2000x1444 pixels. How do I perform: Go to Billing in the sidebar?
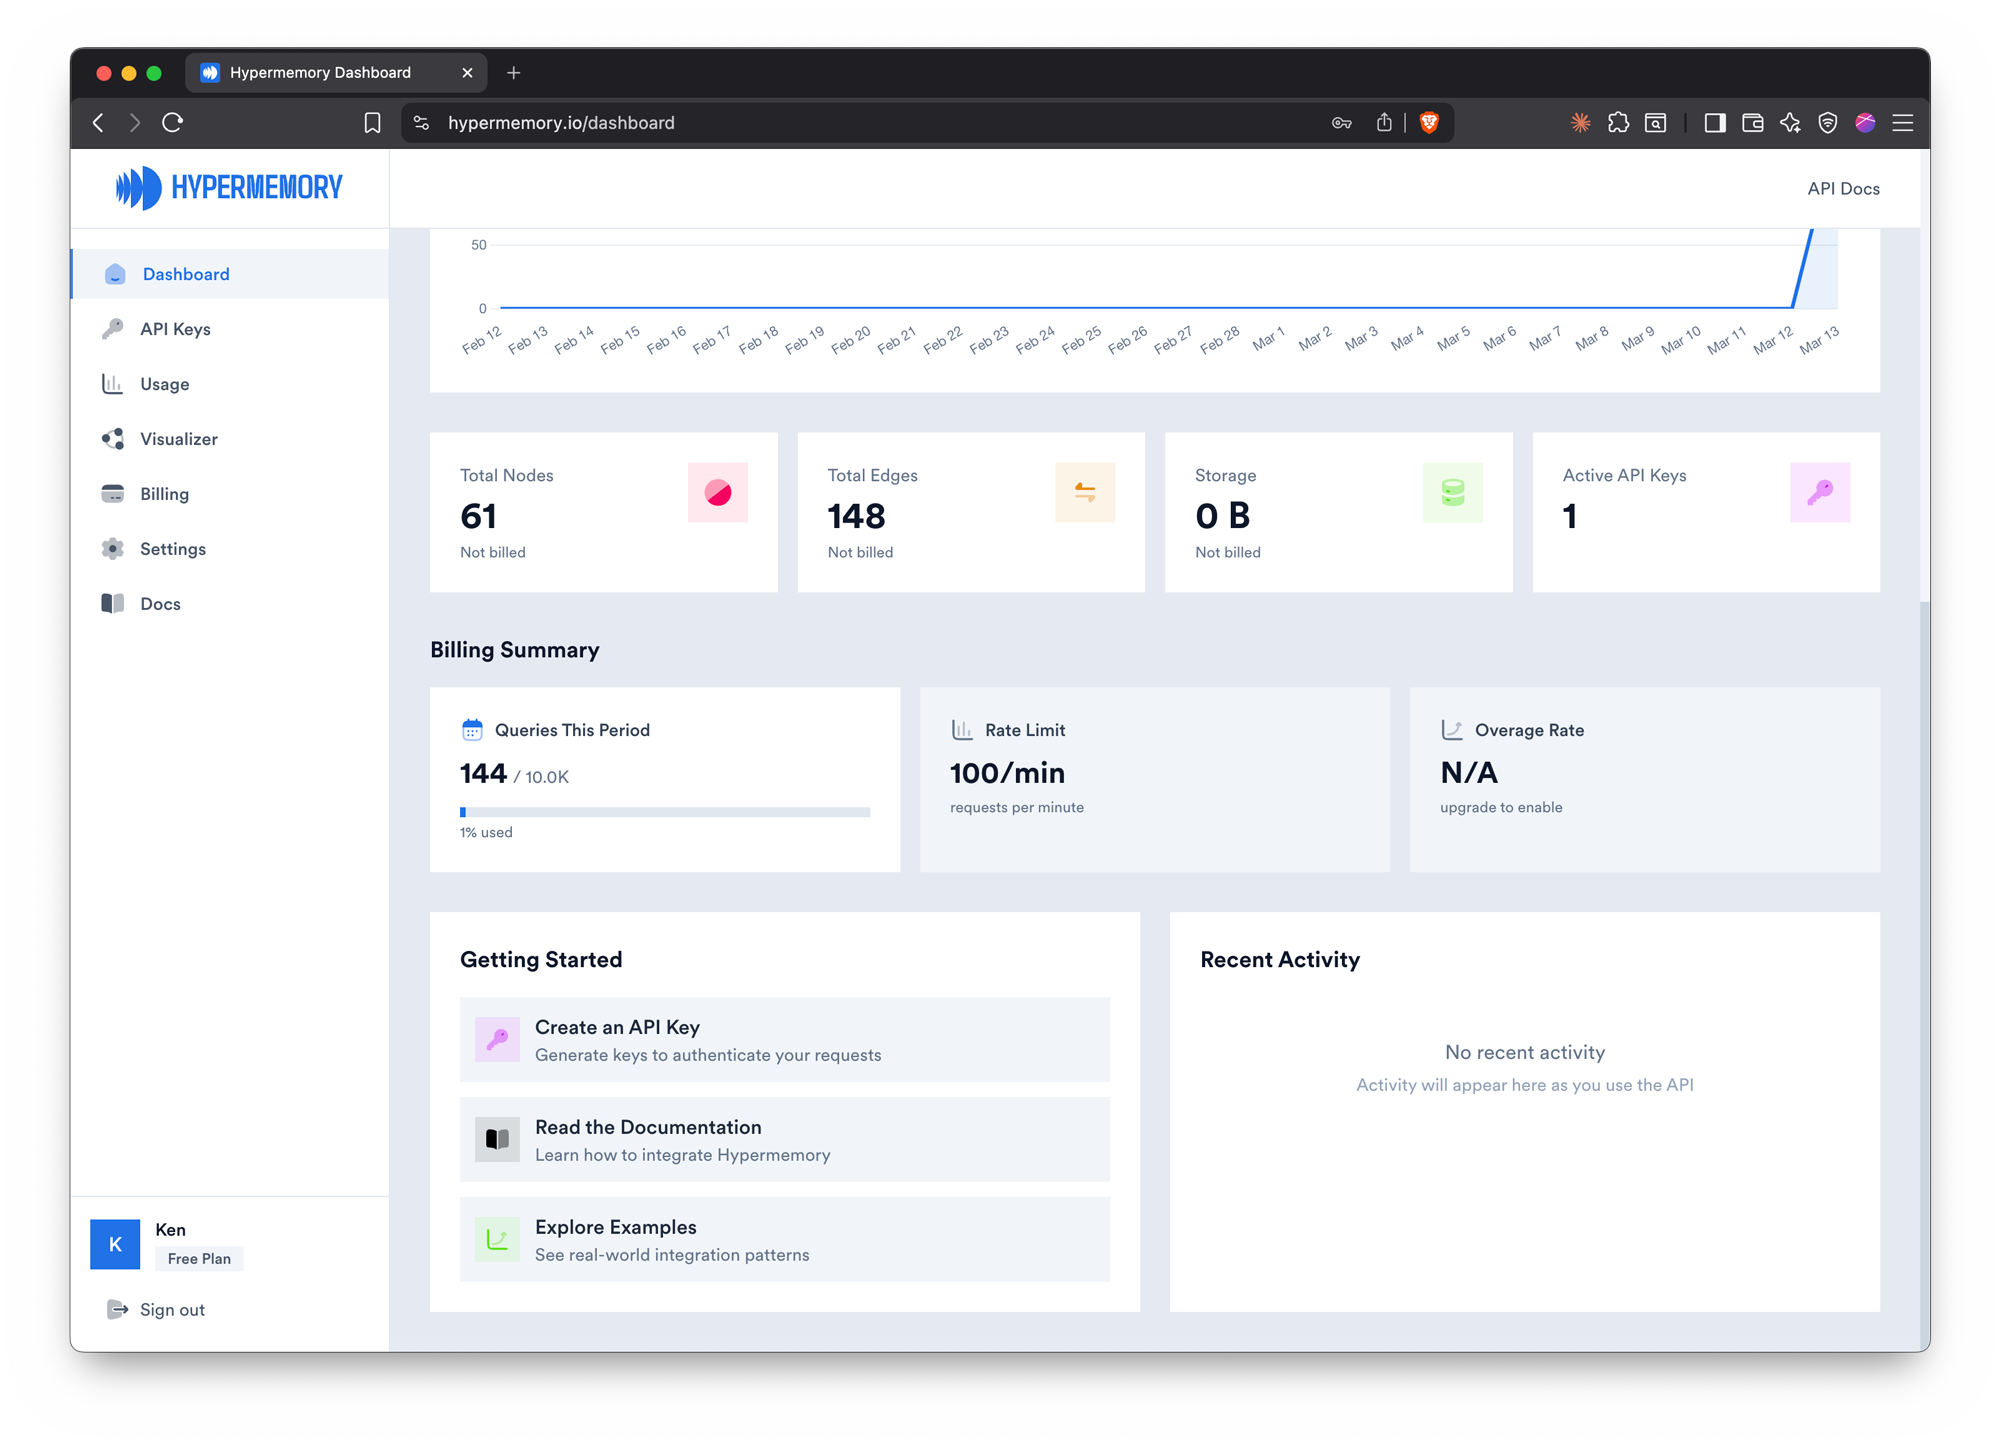click(x=164, y=494)
